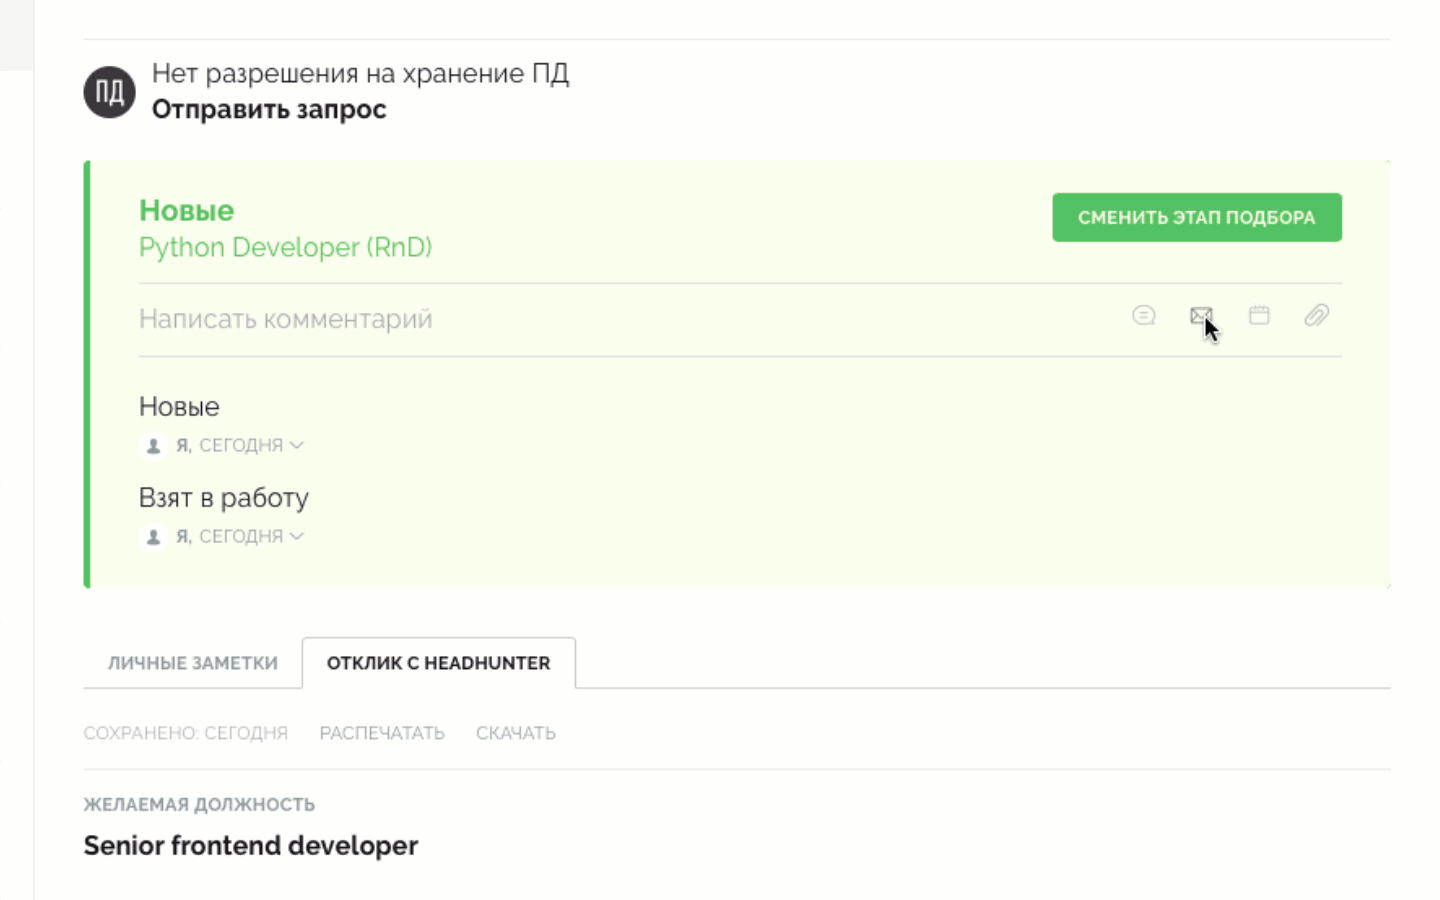Click СМЕНИТЬ ЭТАП ПОДБОРА button
1440x900 pixels.
1196,217
